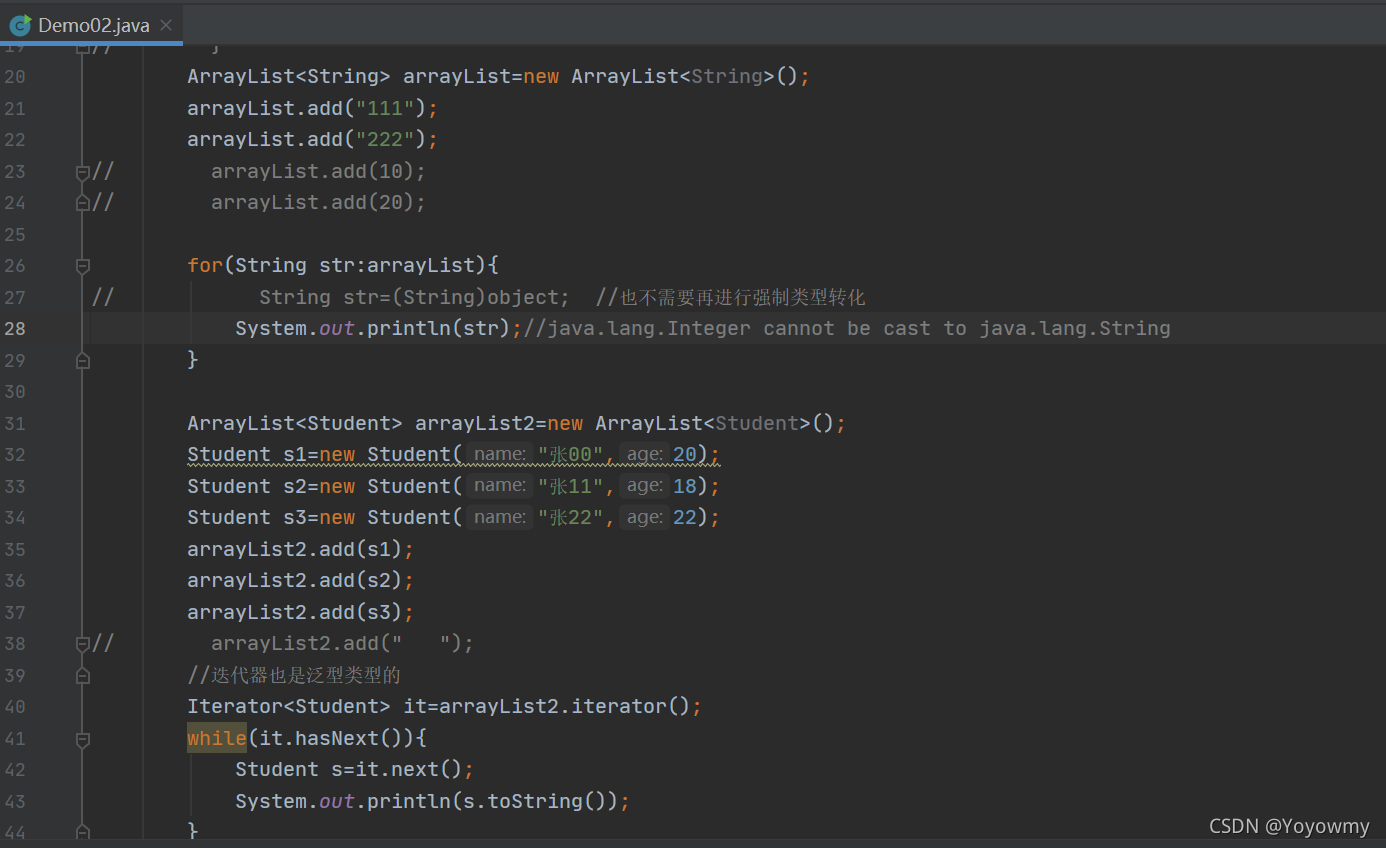Viewport: 1386px width, 848px height.
Task: Toggle the fold marker on line 38
Action: [83, 643]
